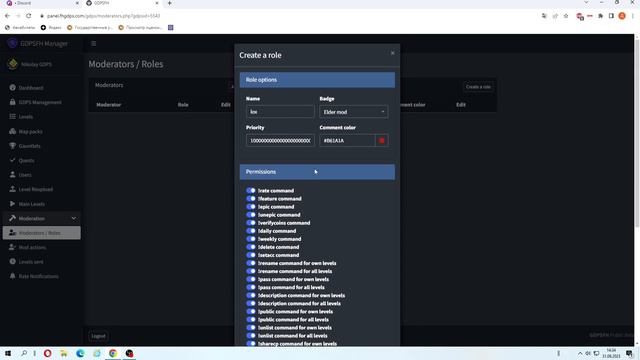Click the Comment color hex field
640x360 pixels.
pos(347,140)
